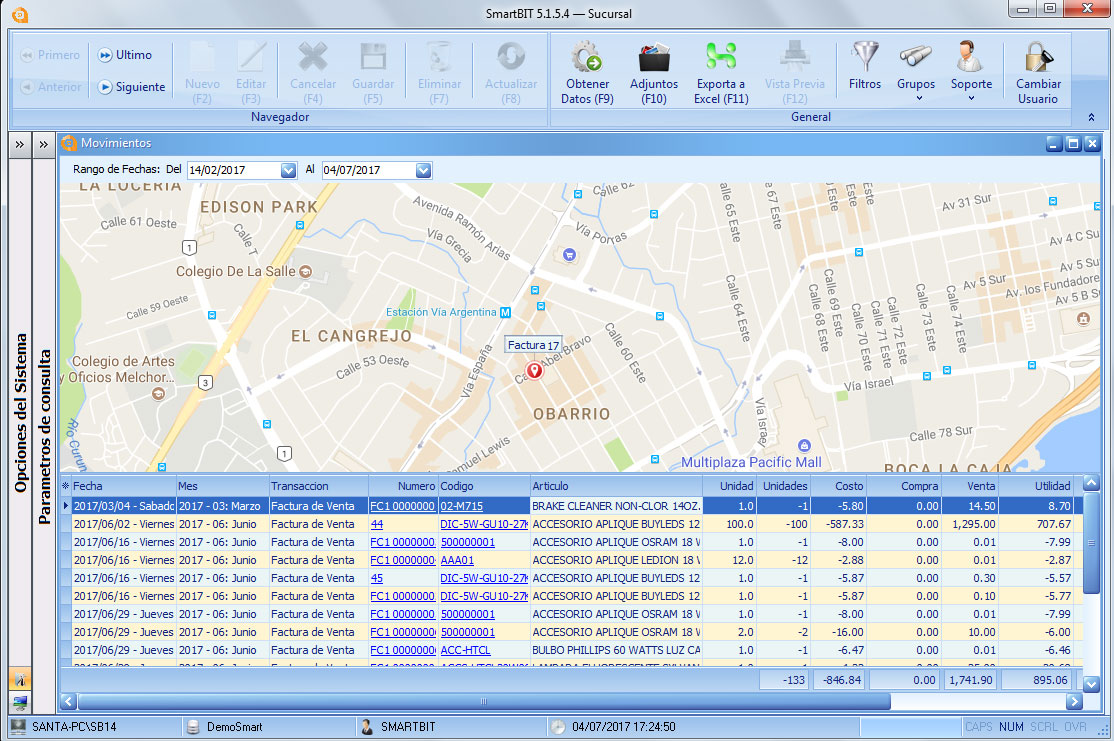The width and height of the screenshot is (1114, 741).
Task: Run Obtener Datos (F9)
Action: tap(587, 73)
